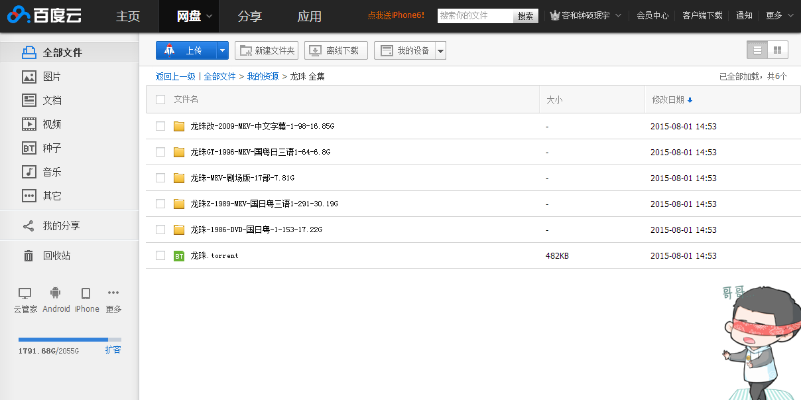Click the Android client icon
The image size is (801, 400).
pyautogui.click(x=56, y=293)
